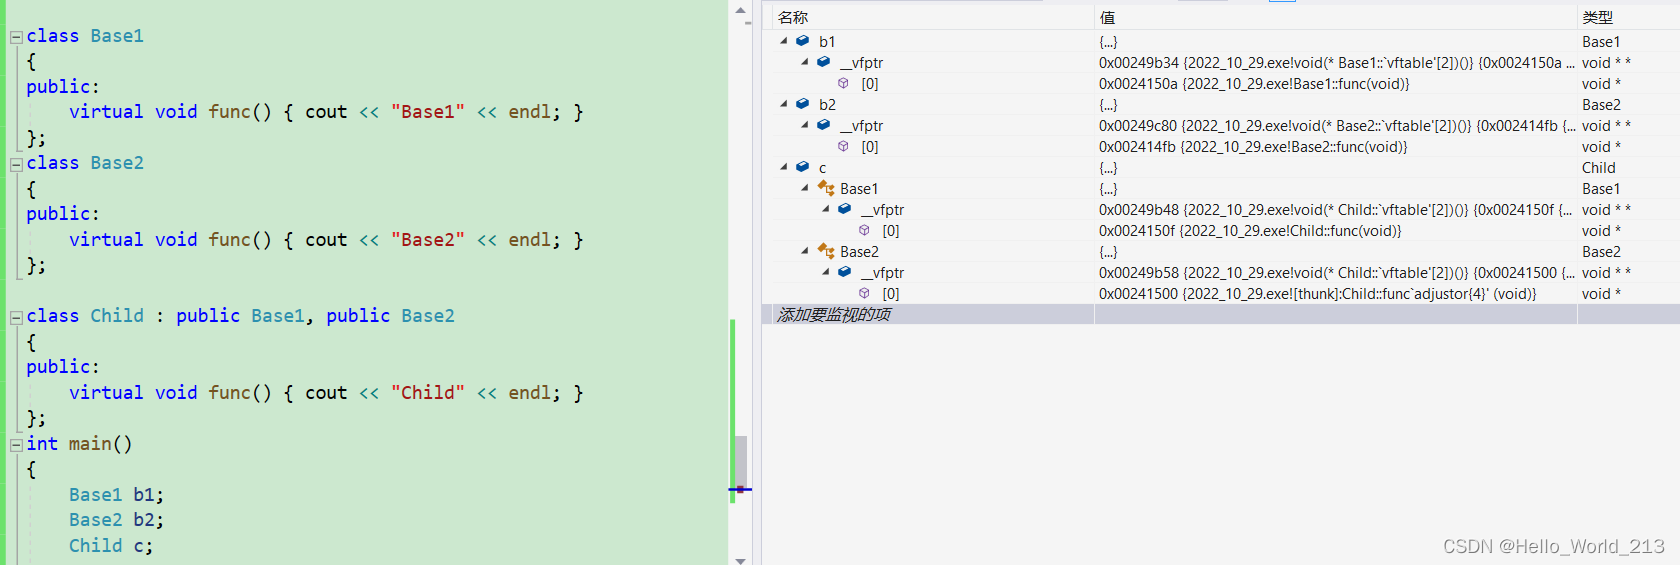The height and width of the screenshot is (565, 1680).
Task: Click "public Base2" in Child declaration
Action: [x=390, y=316]
